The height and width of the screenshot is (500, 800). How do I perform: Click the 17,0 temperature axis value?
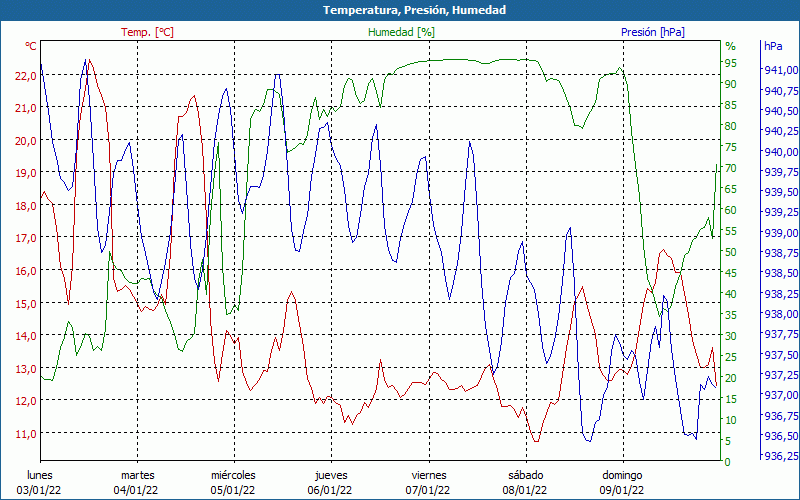pos(26,238)
